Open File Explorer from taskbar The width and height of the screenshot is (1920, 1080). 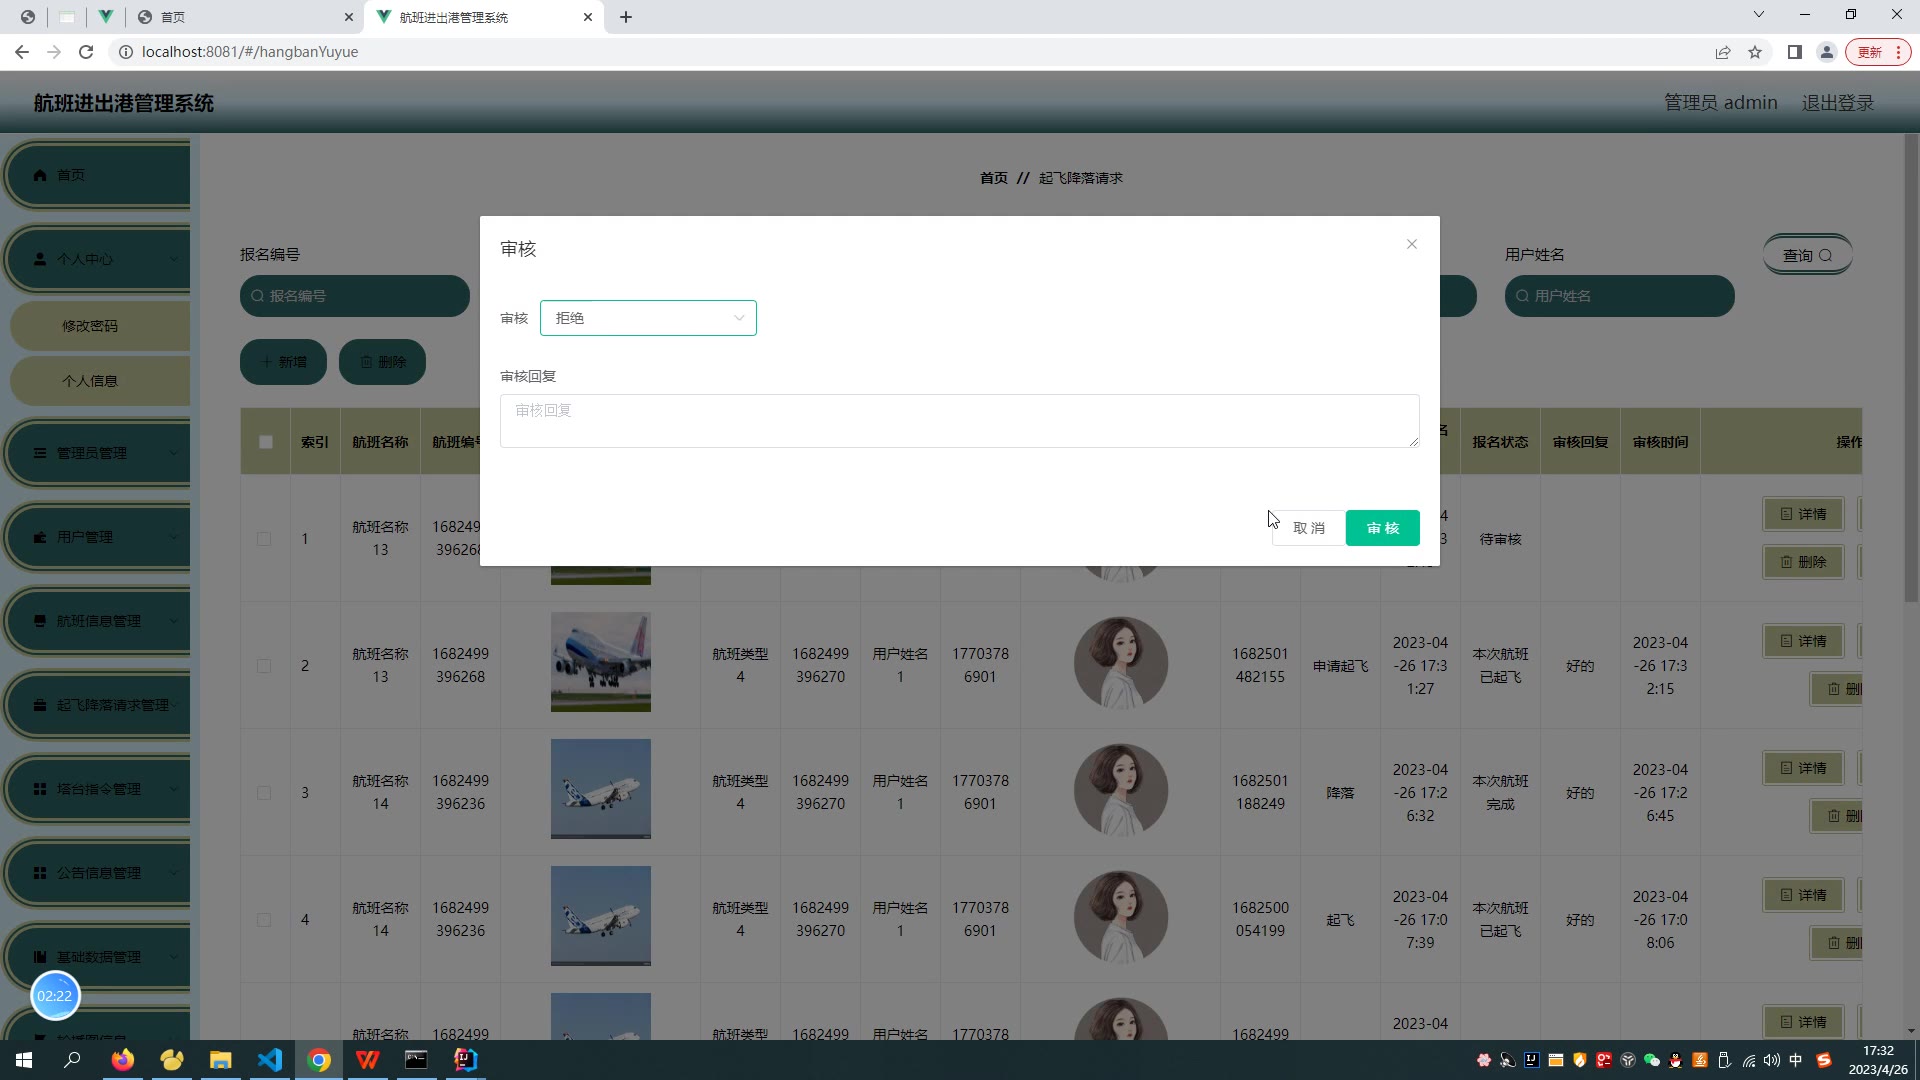(221, 1060)
